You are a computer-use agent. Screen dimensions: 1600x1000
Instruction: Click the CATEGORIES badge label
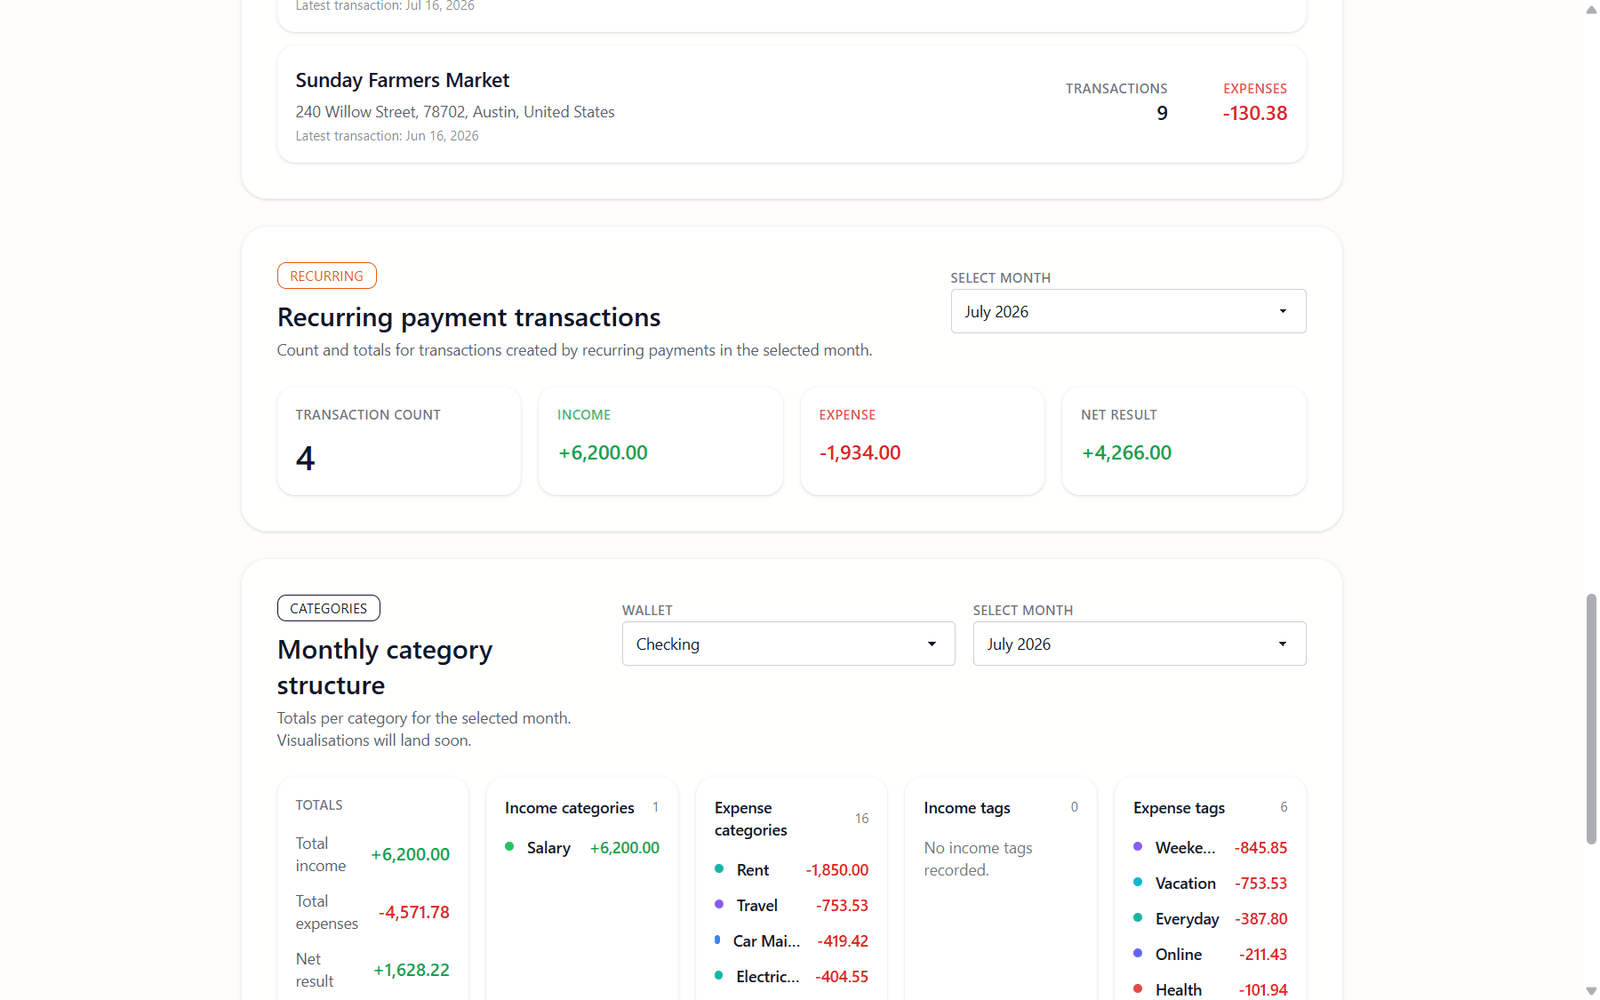328,608
